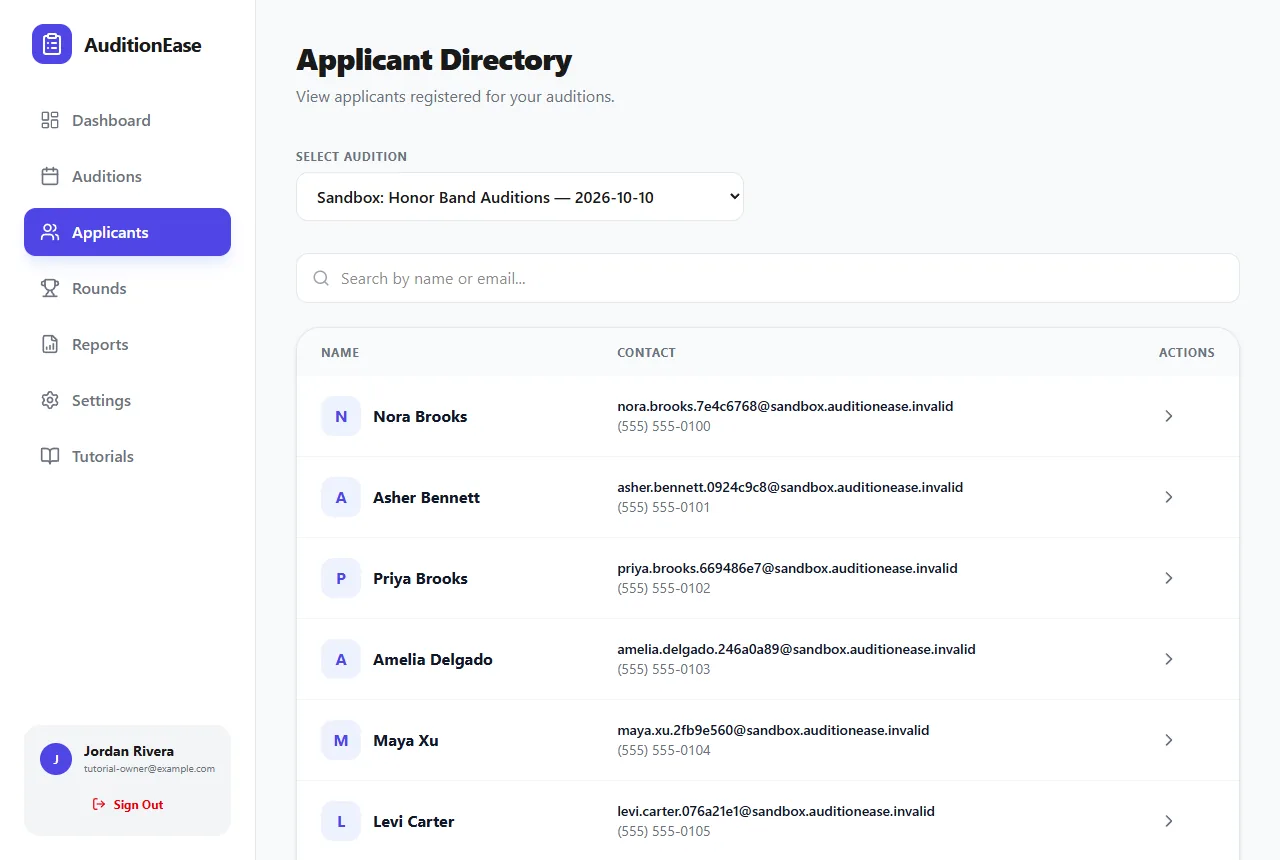Click phone number (555) 555-0101
1280x860 pixels.
(664, 508)
